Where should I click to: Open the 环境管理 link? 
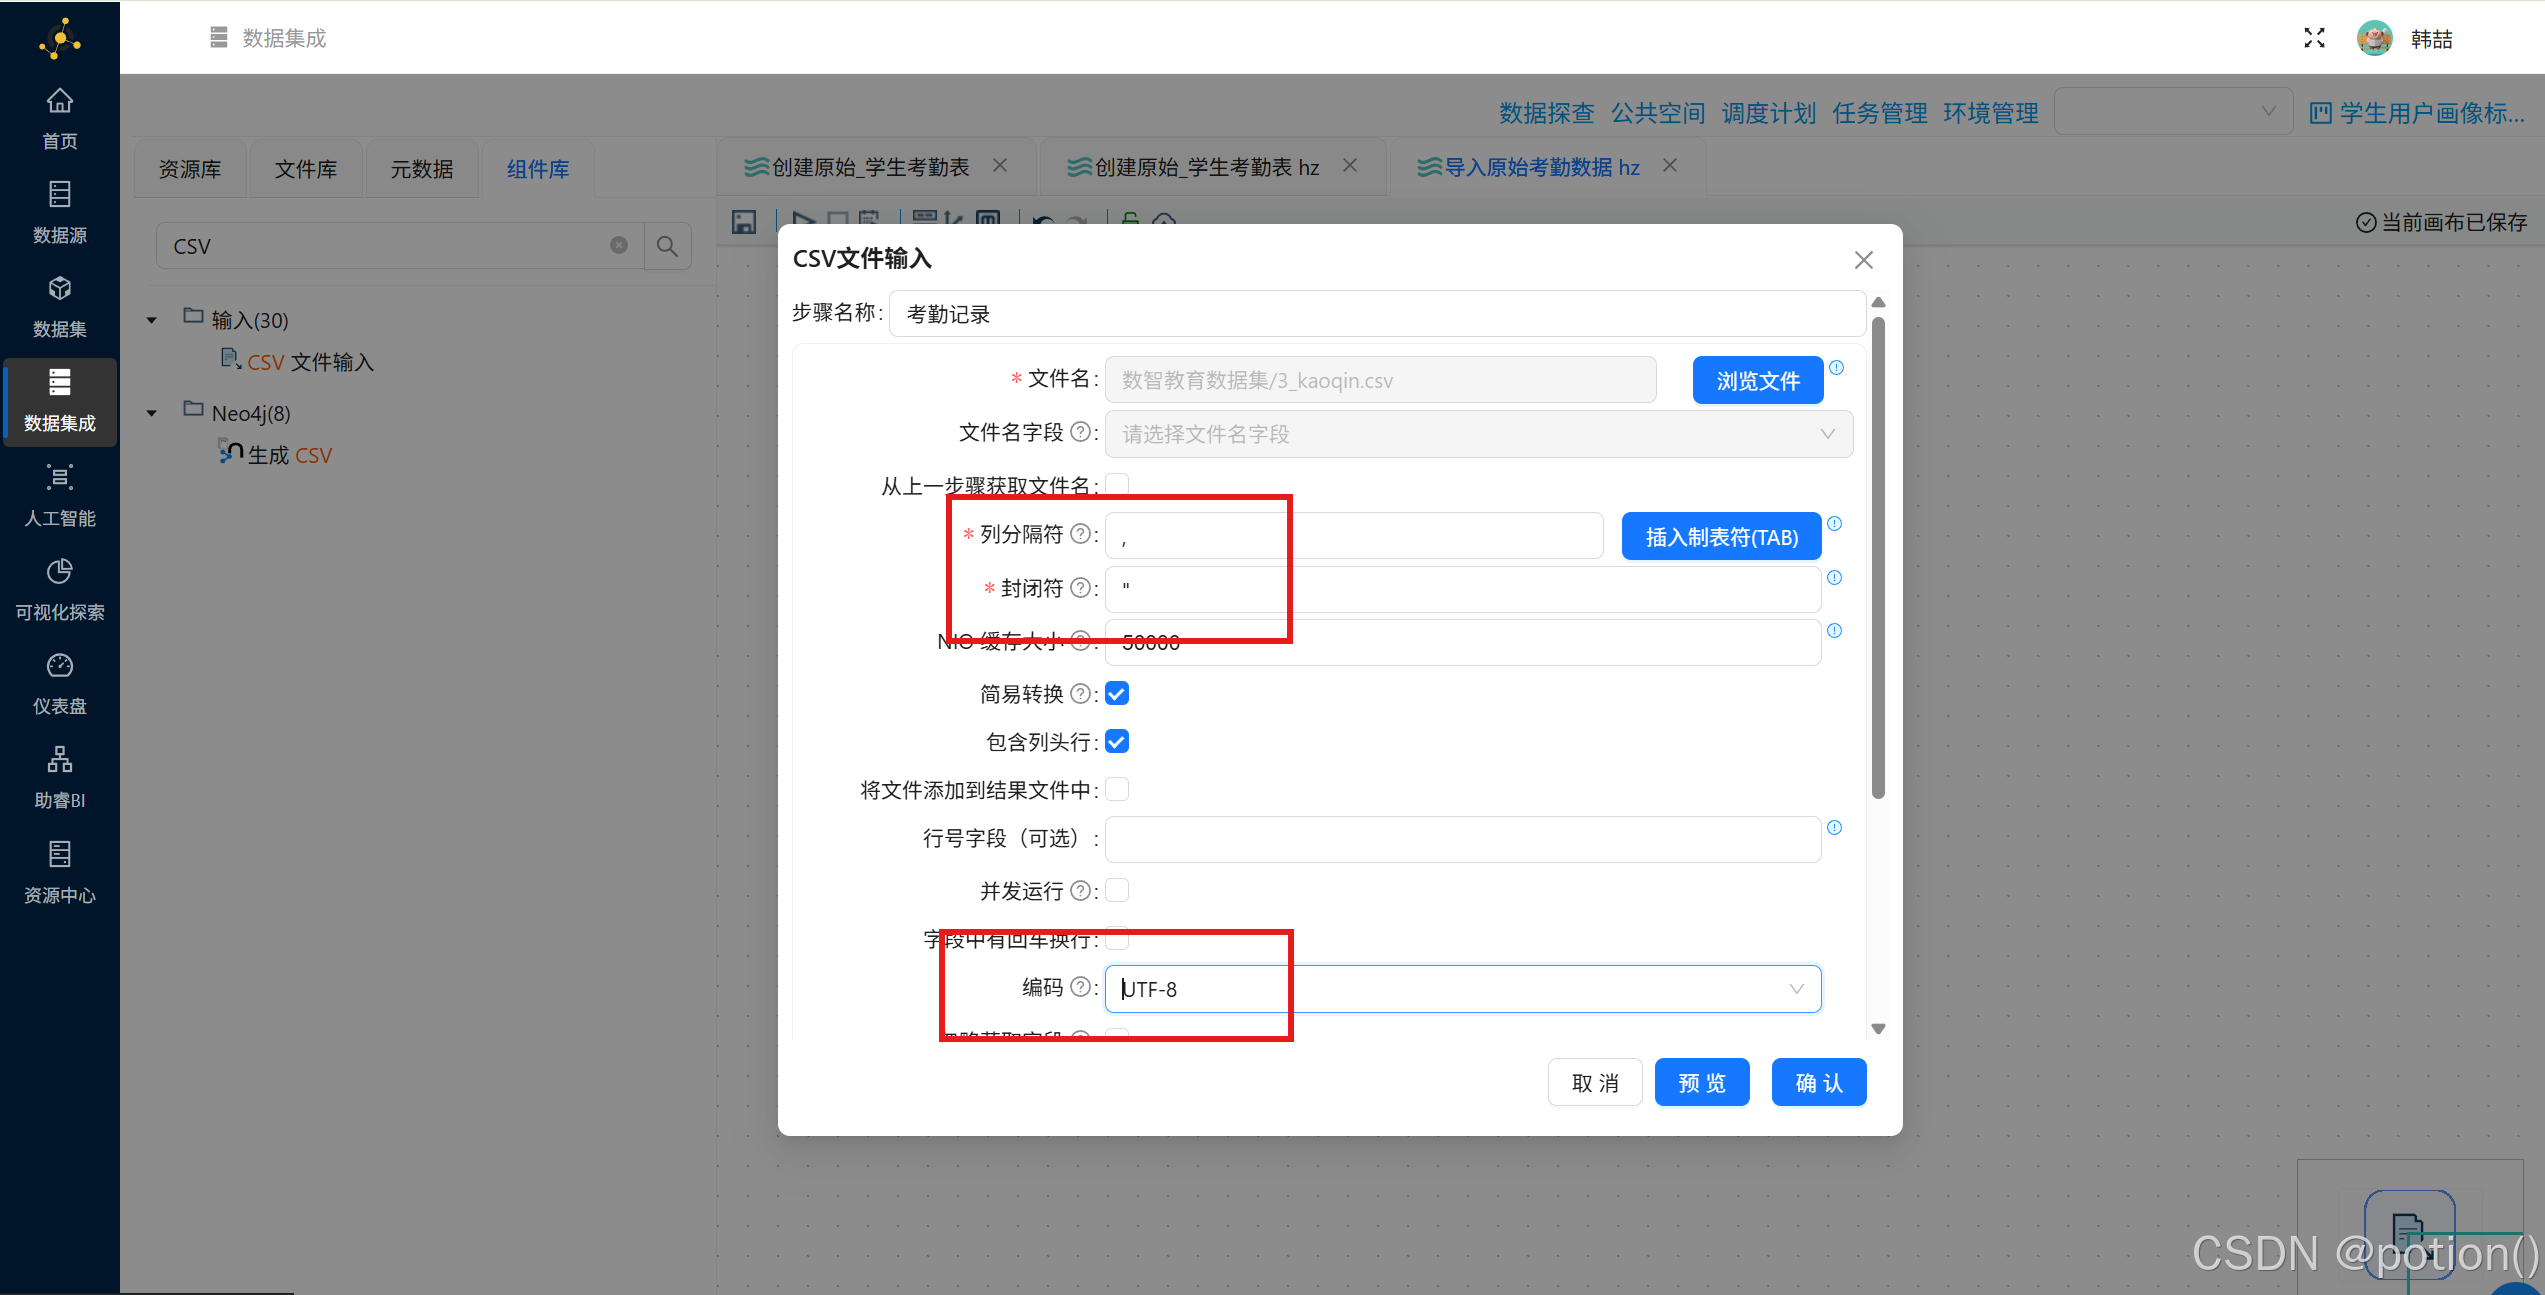coord(1990,113)
